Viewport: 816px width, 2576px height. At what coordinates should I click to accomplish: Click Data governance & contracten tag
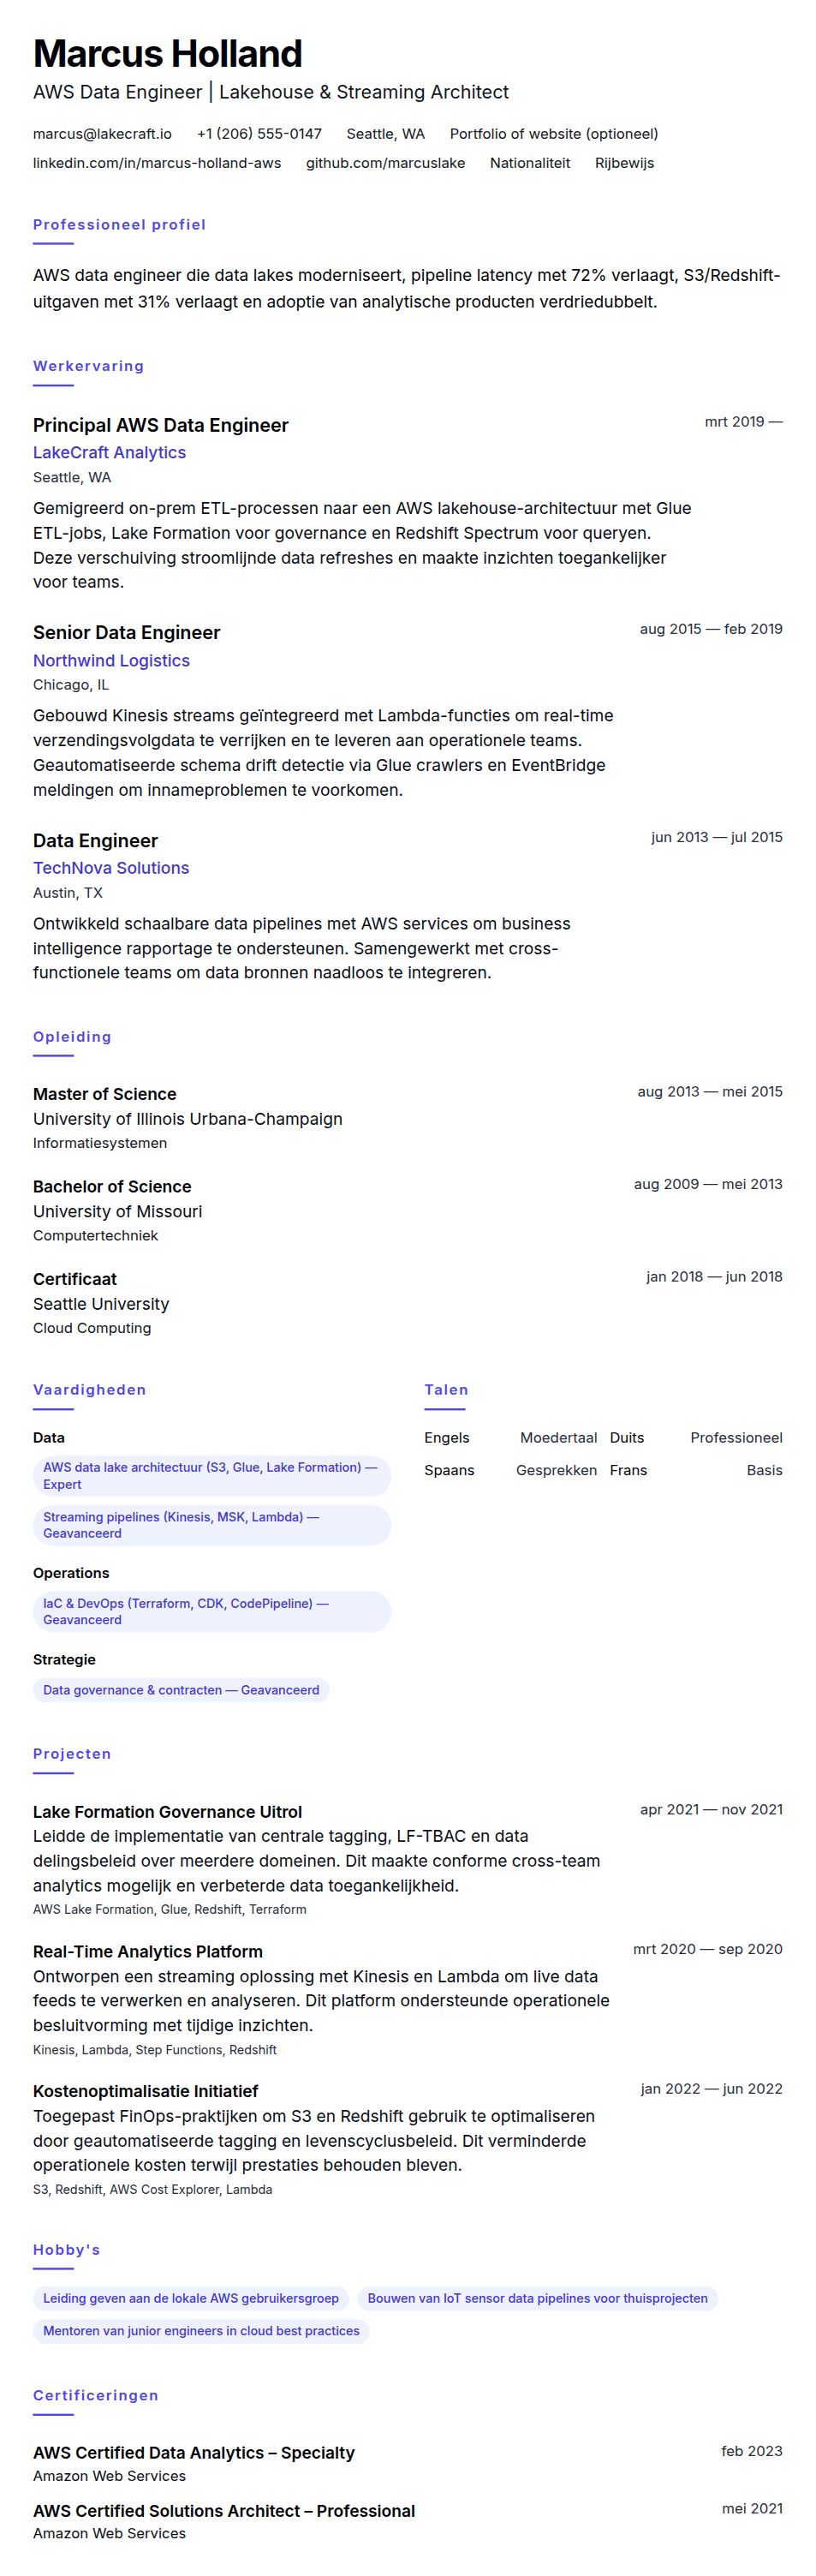[181, 1689]
